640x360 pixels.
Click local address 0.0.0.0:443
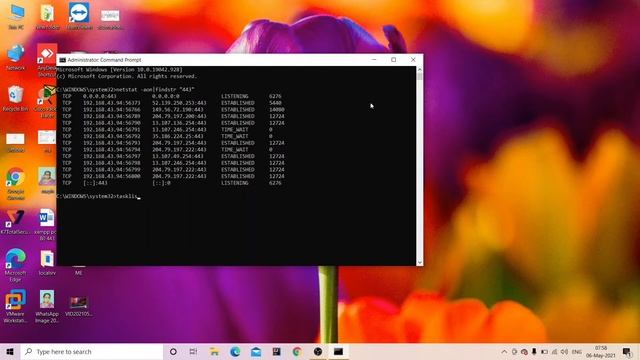tap(100, 96)
